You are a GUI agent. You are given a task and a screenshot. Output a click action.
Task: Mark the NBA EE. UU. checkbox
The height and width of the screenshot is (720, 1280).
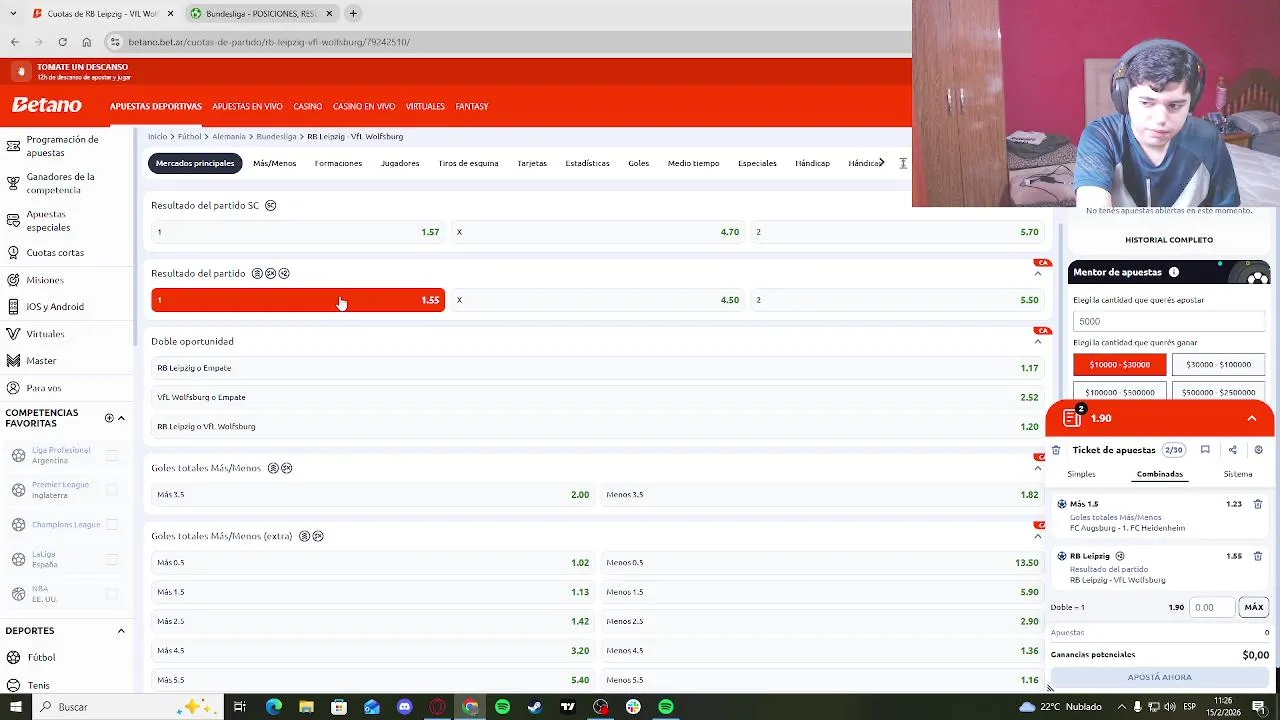point(112,594)
